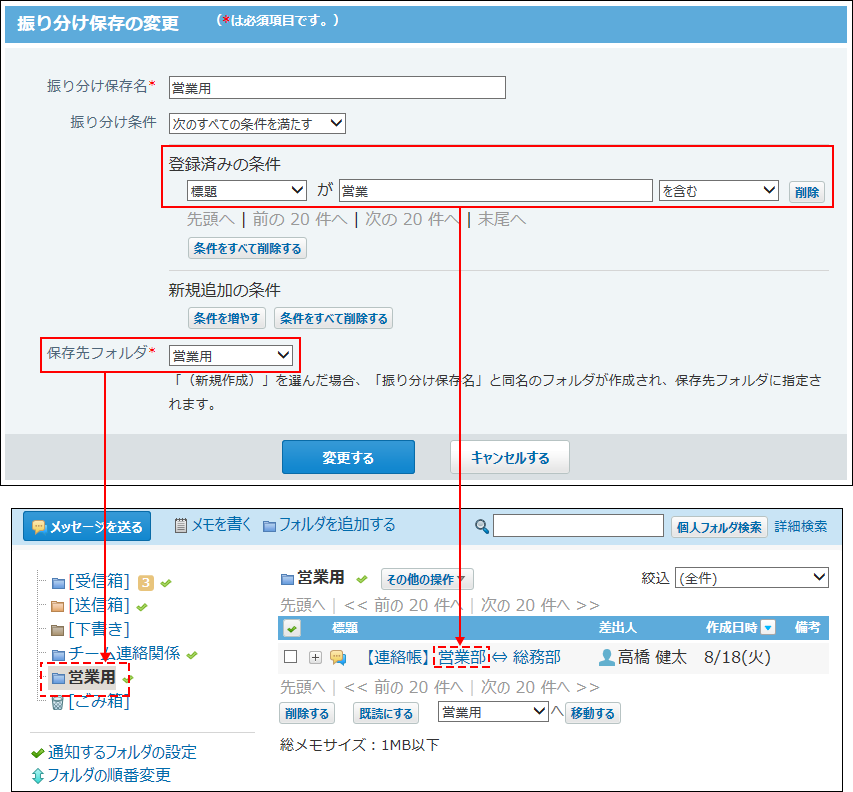Click the green check in the list header

(x=292, y=628)
